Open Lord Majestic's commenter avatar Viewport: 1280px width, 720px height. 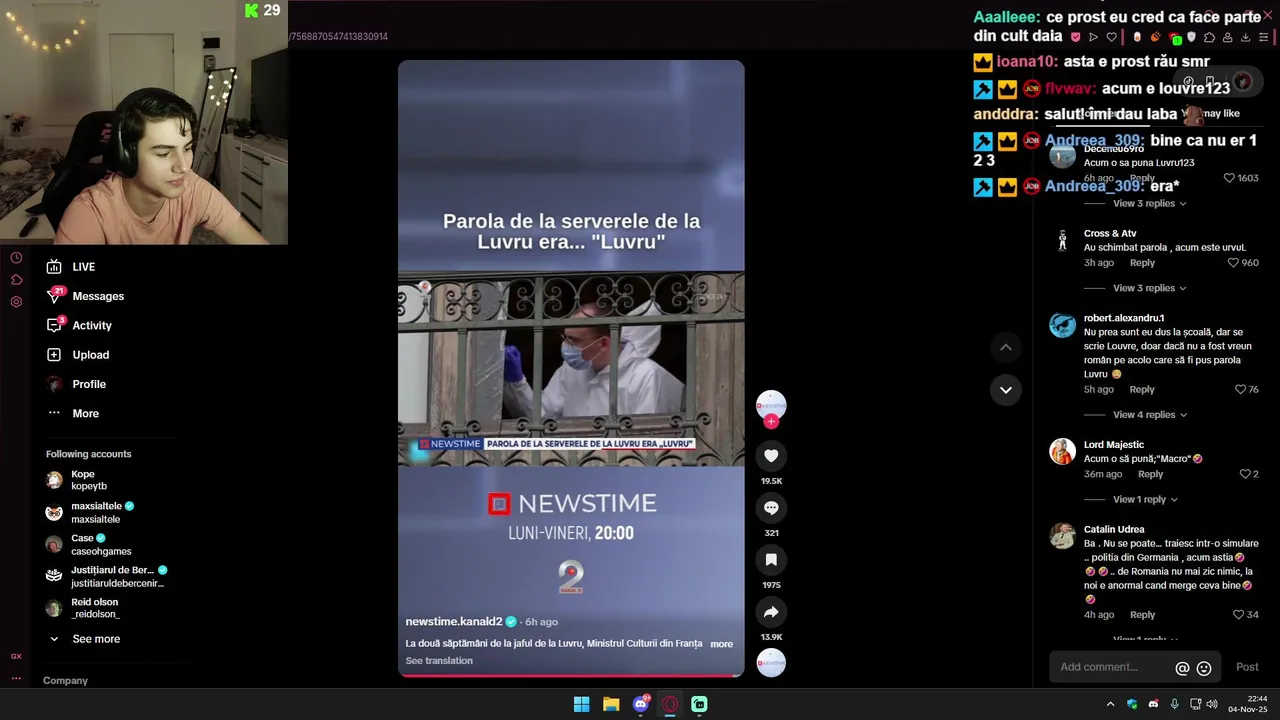[1062, 451]
